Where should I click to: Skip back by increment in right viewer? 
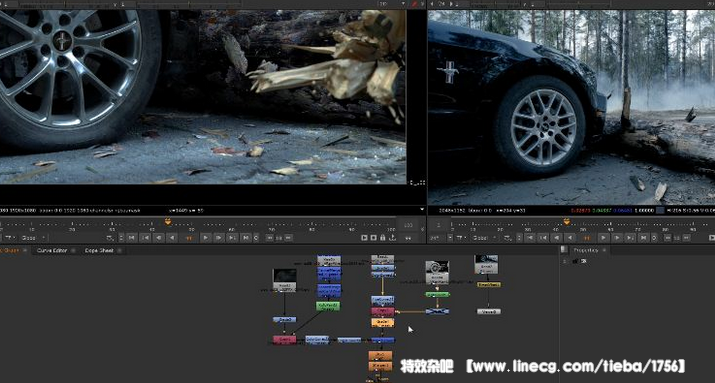click(x=668, y=238)
